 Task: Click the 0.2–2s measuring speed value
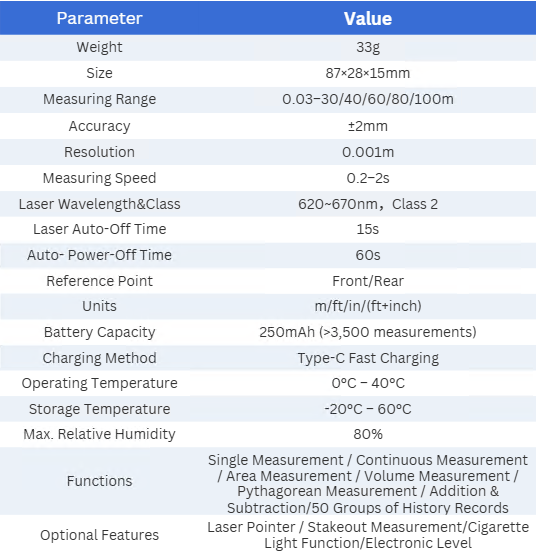coord(368,178)
